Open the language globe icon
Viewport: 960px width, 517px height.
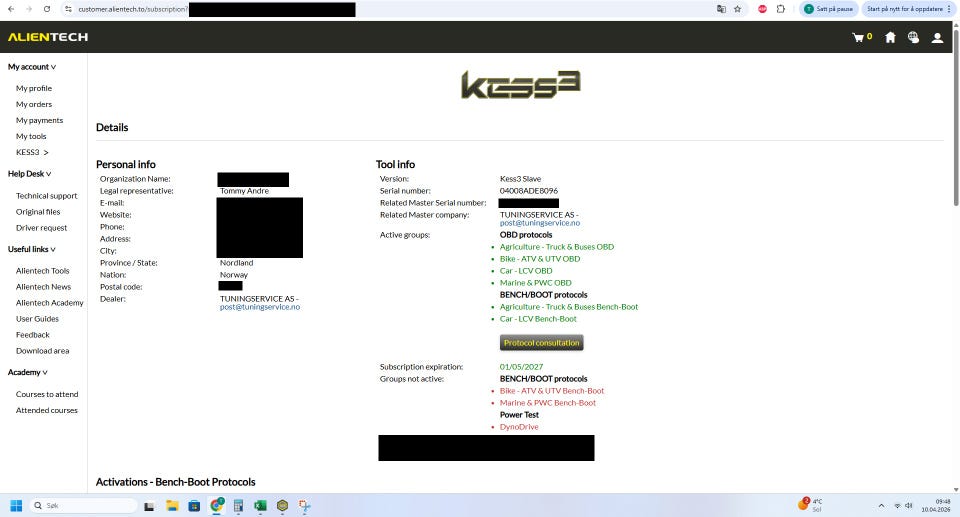[x=913, y=37]
